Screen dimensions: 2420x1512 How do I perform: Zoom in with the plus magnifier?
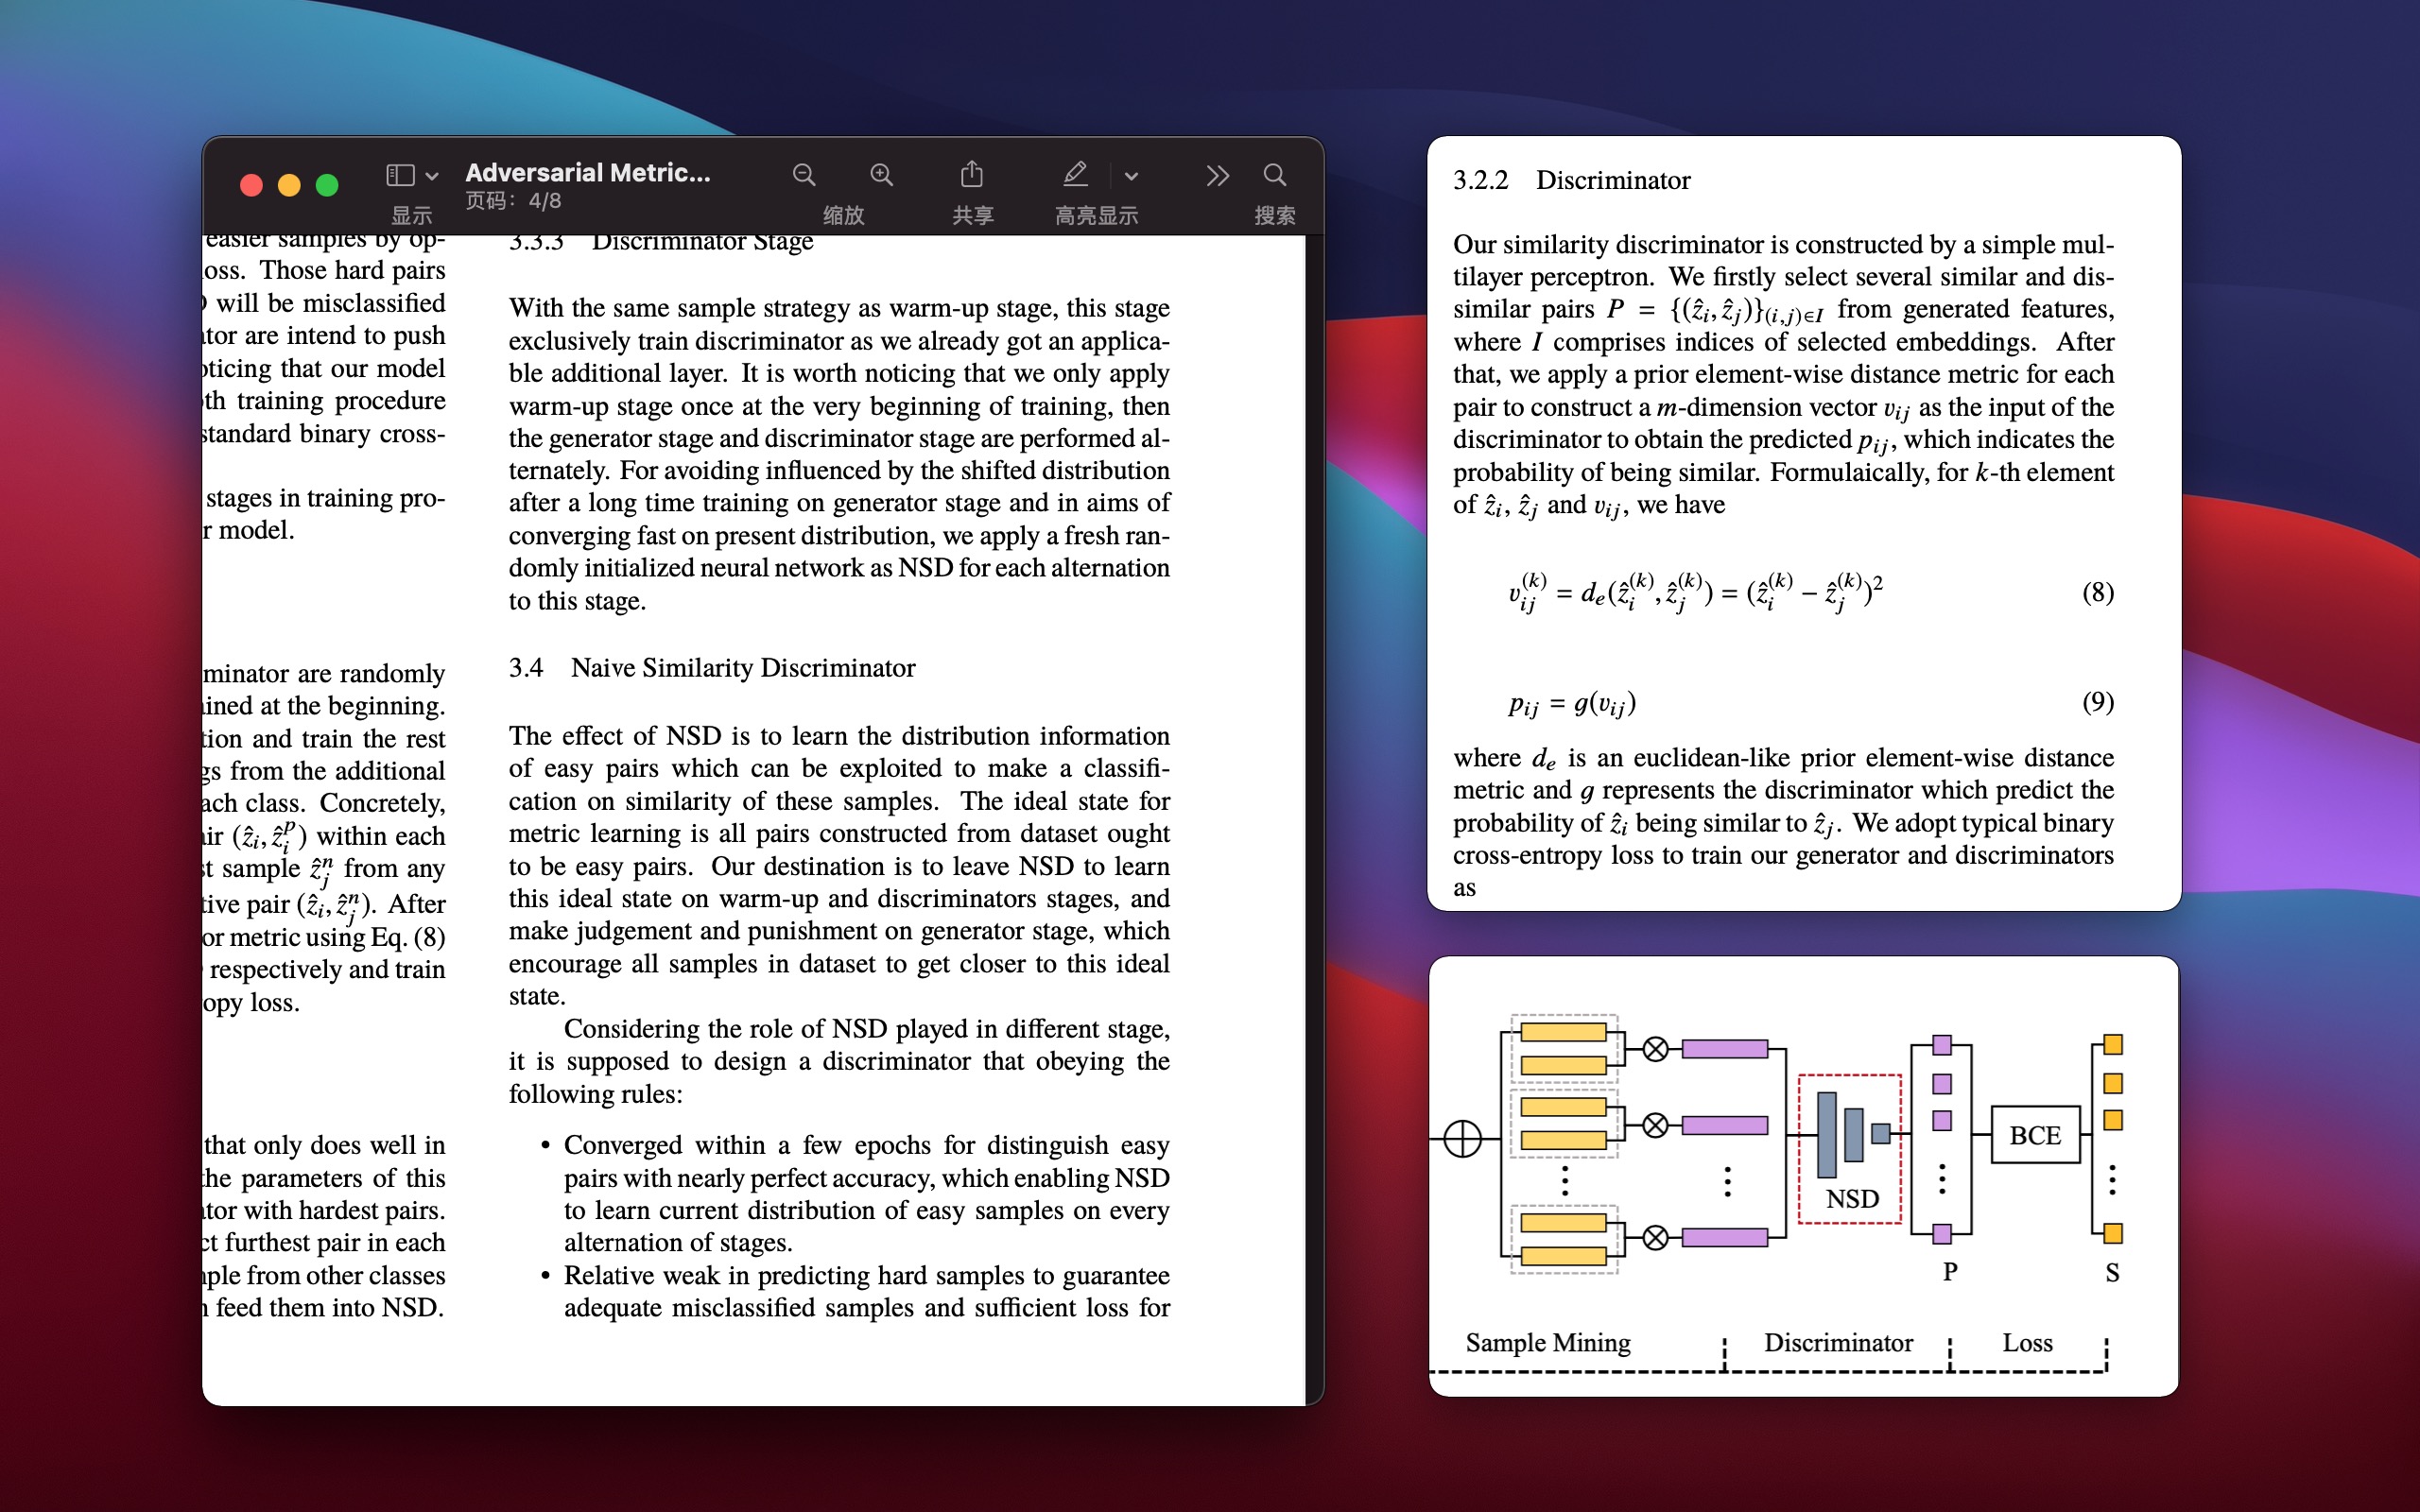click(881, 175)
